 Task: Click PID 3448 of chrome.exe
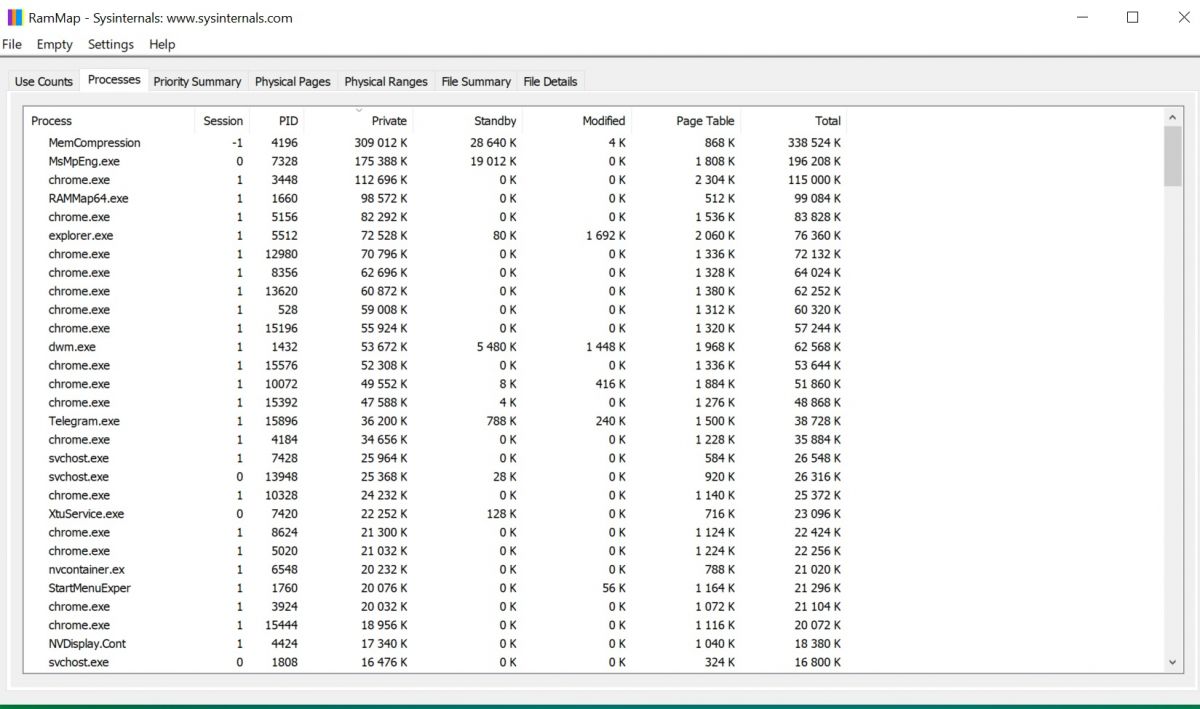[x=284, y=180]
